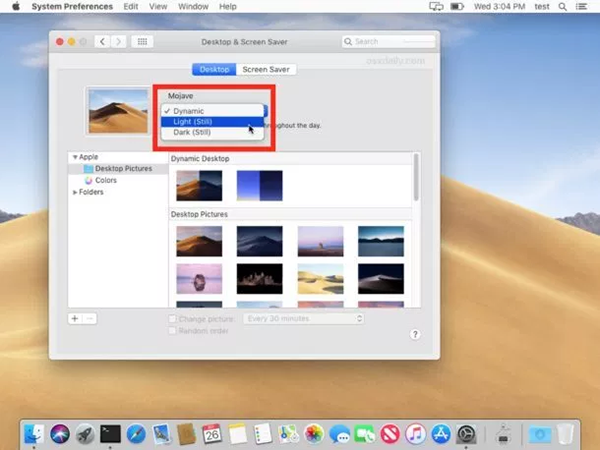
Task: Click System Preferences gear in Dock
Action: pyautogui.click(x=466, y=434)
